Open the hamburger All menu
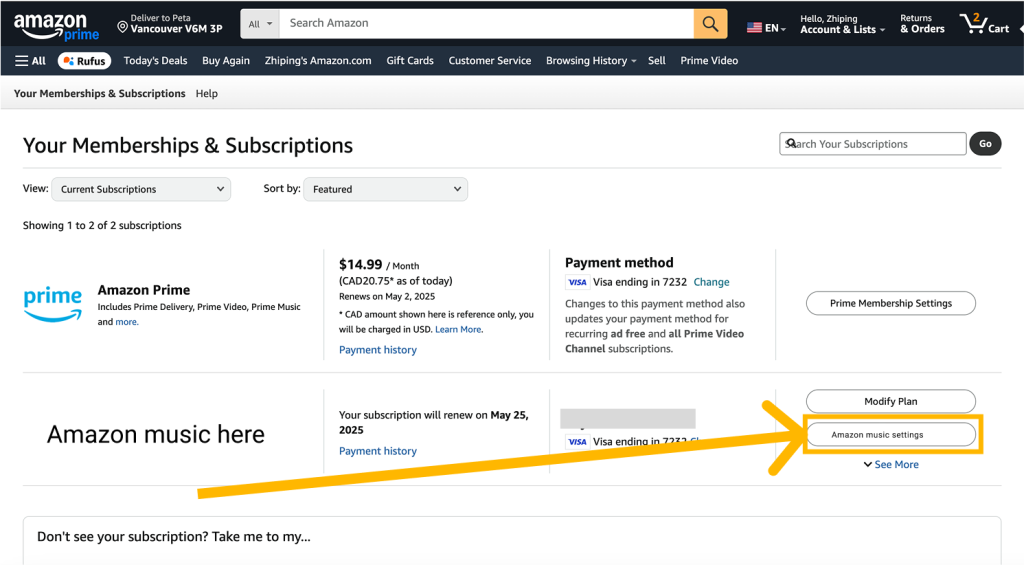 [x=30, y=61]
